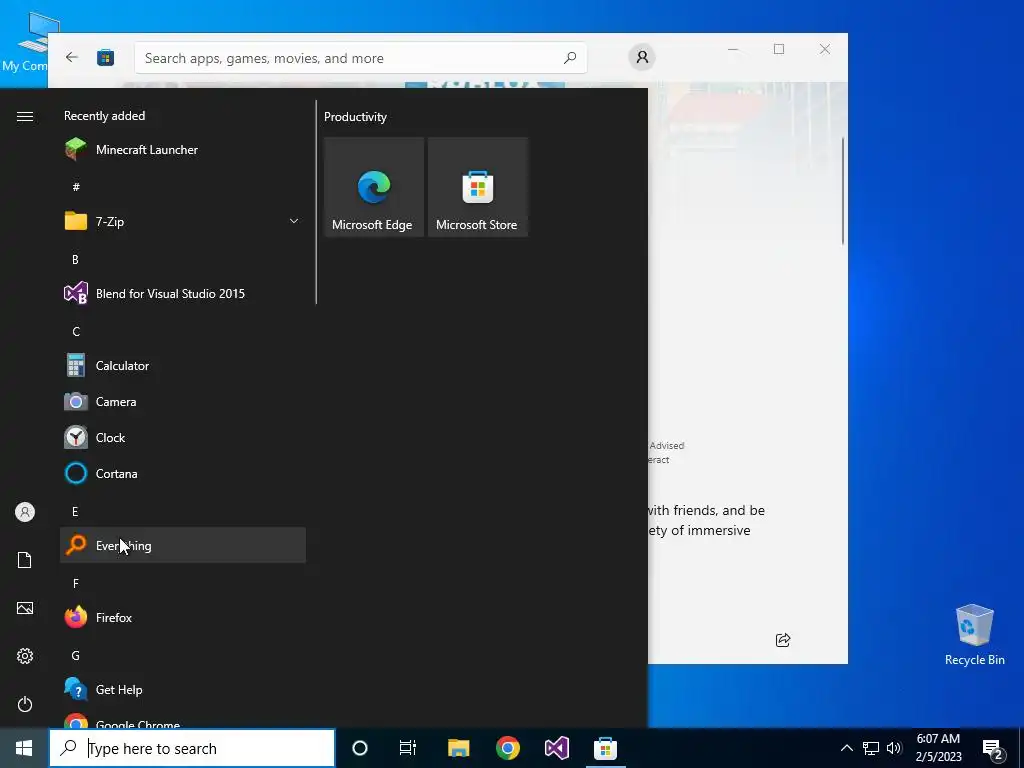Open Task View on the taskbar
This screenshot has width=1024, height=768.
(408, 748)
